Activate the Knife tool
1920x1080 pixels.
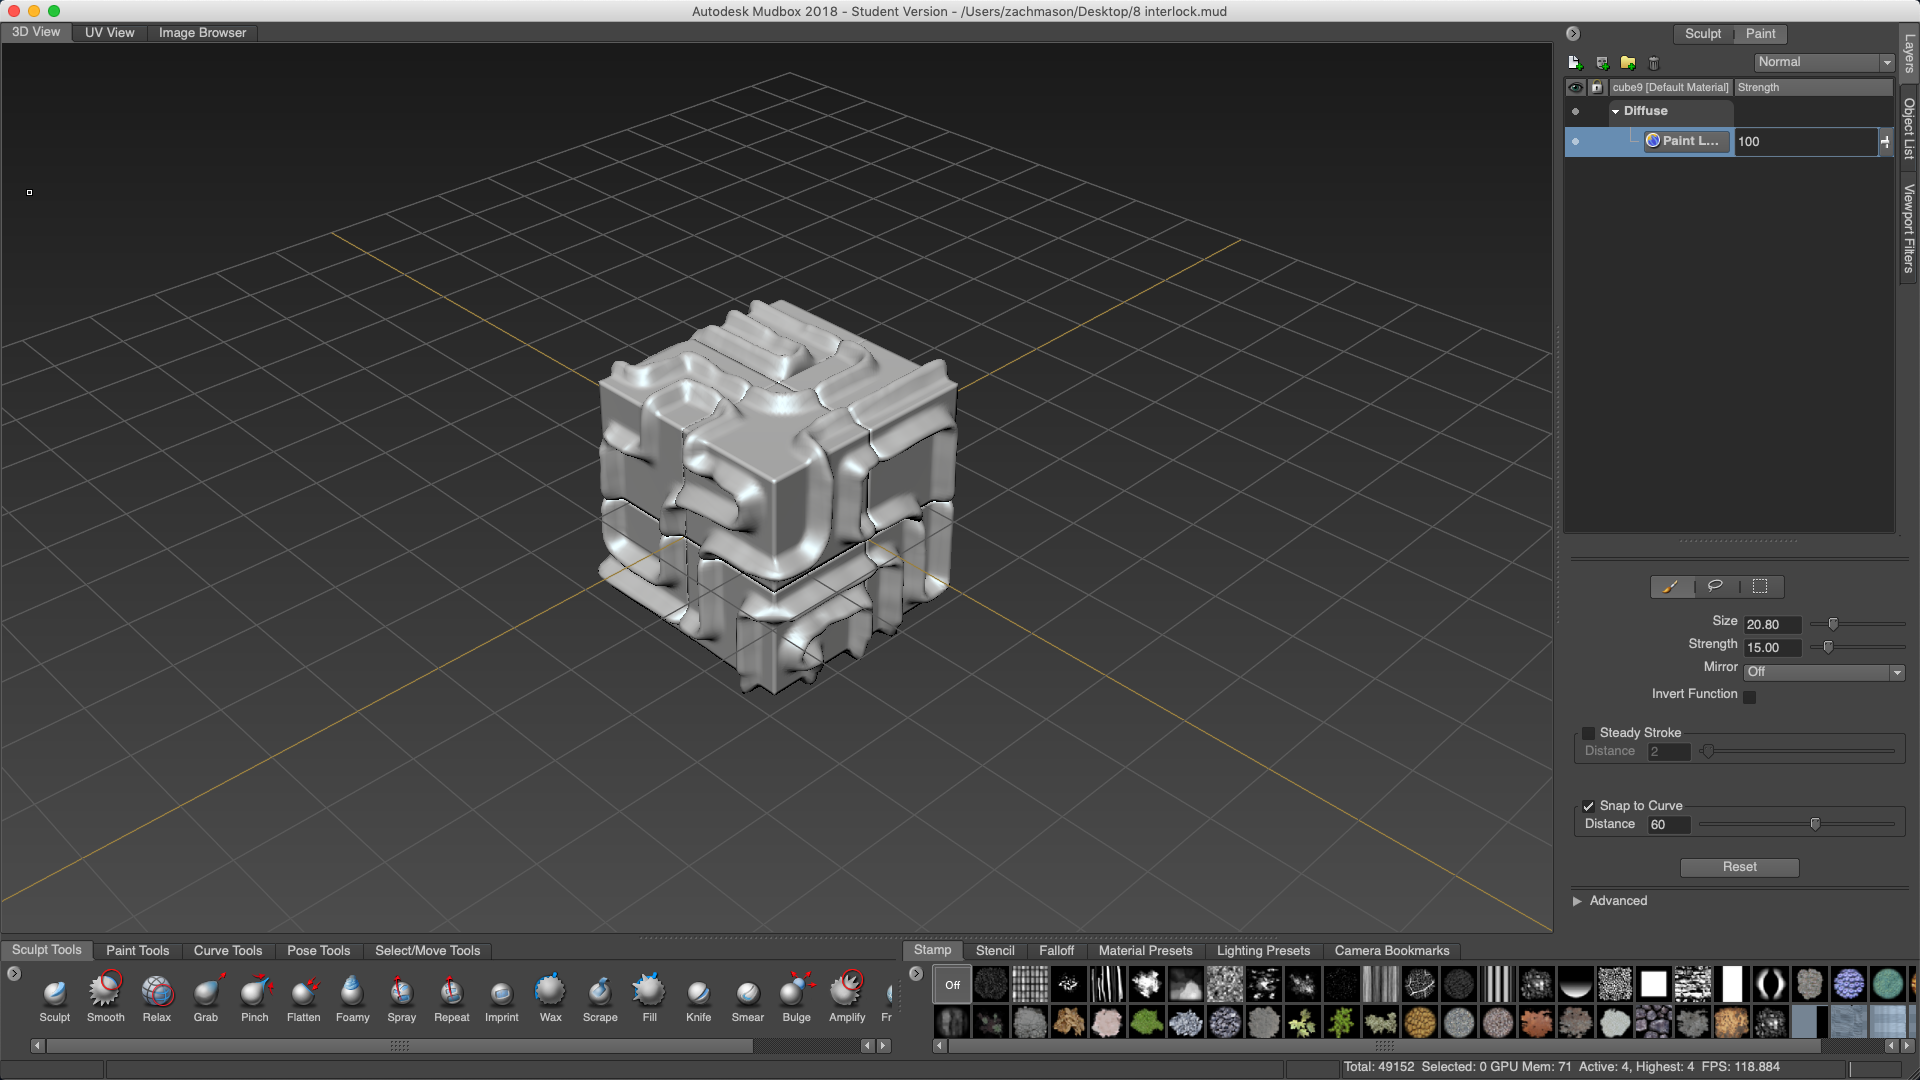698,992
